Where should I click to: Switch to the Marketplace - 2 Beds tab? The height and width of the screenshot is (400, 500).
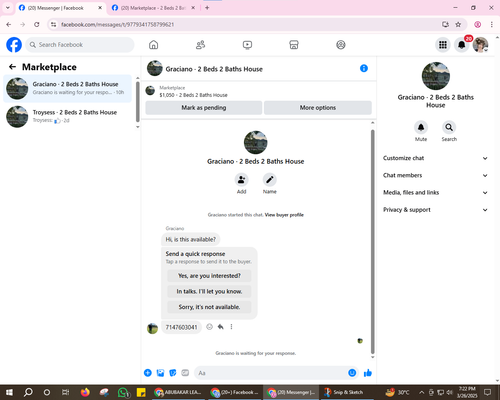153,8
